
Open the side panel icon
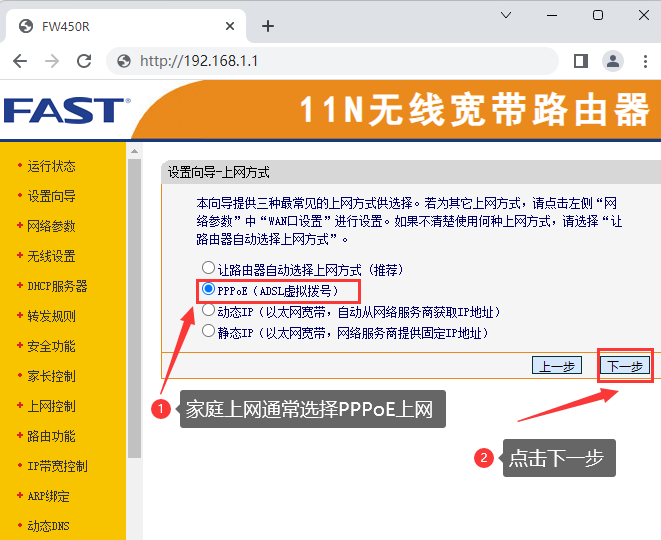pos(581,61)
